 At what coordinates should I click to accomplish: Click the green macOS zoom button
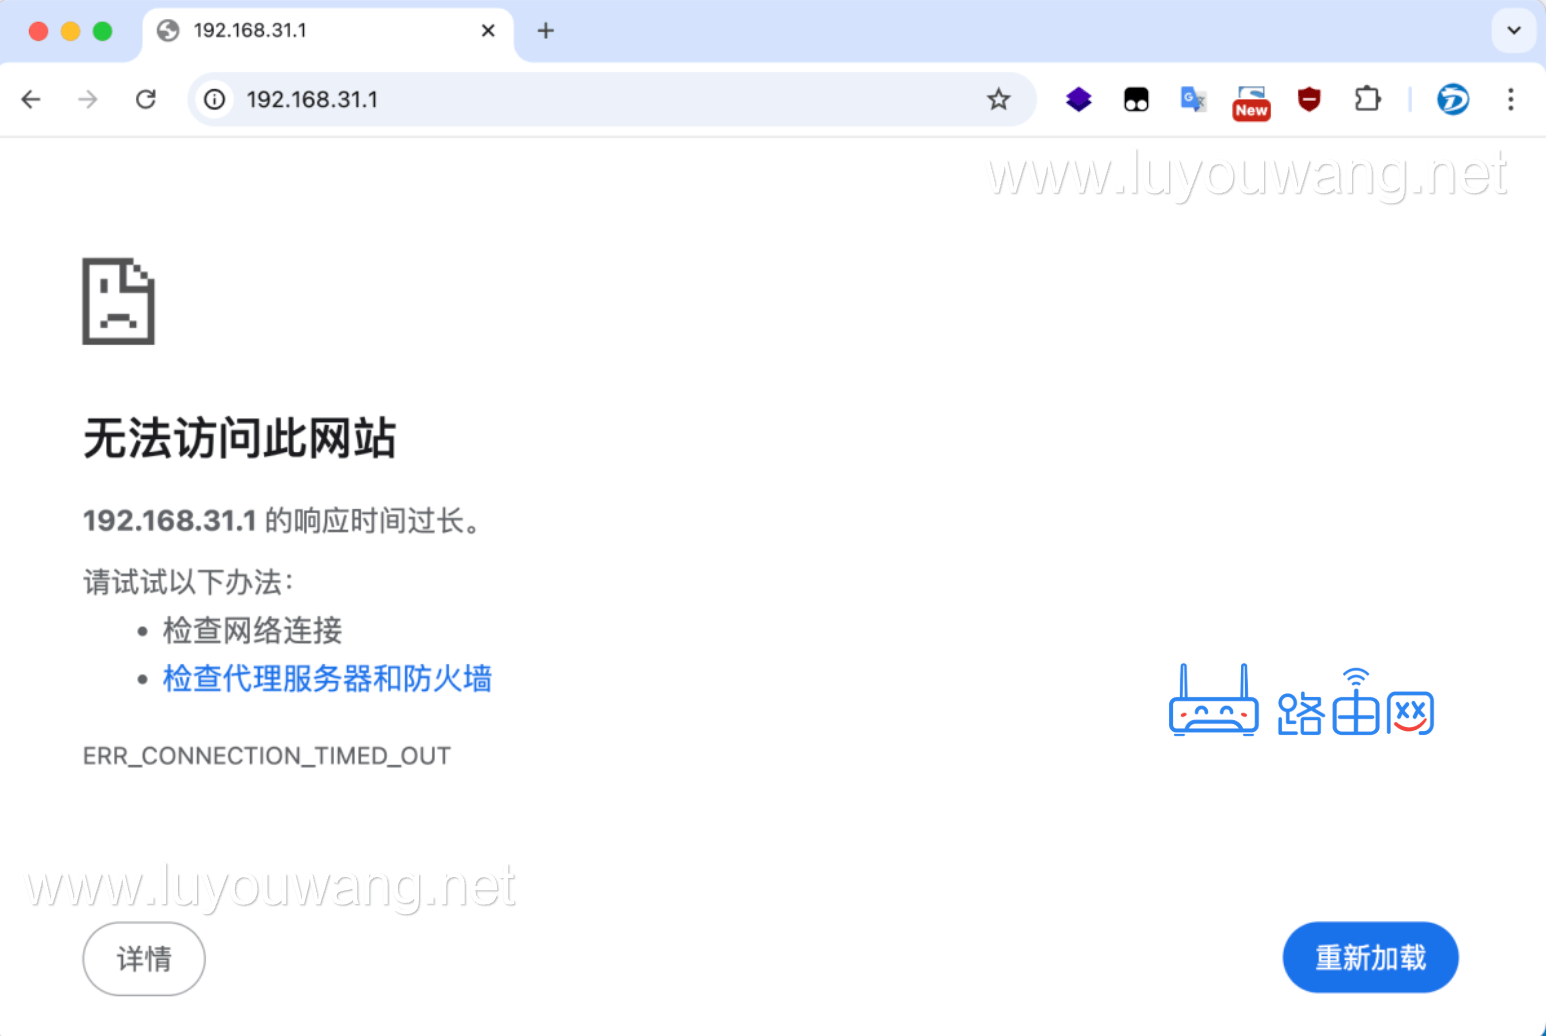tap(103, 31)
